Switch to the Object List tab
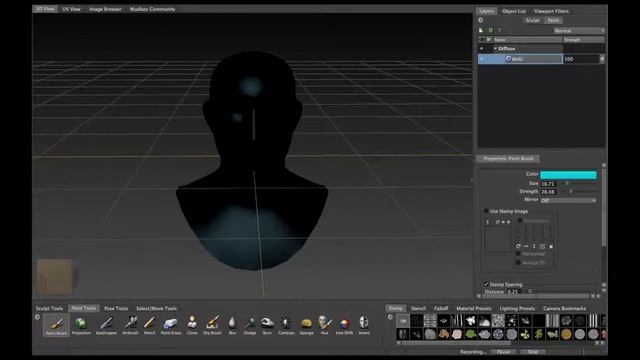This screenshot has height=360, width=640. (x=514, y=11)
